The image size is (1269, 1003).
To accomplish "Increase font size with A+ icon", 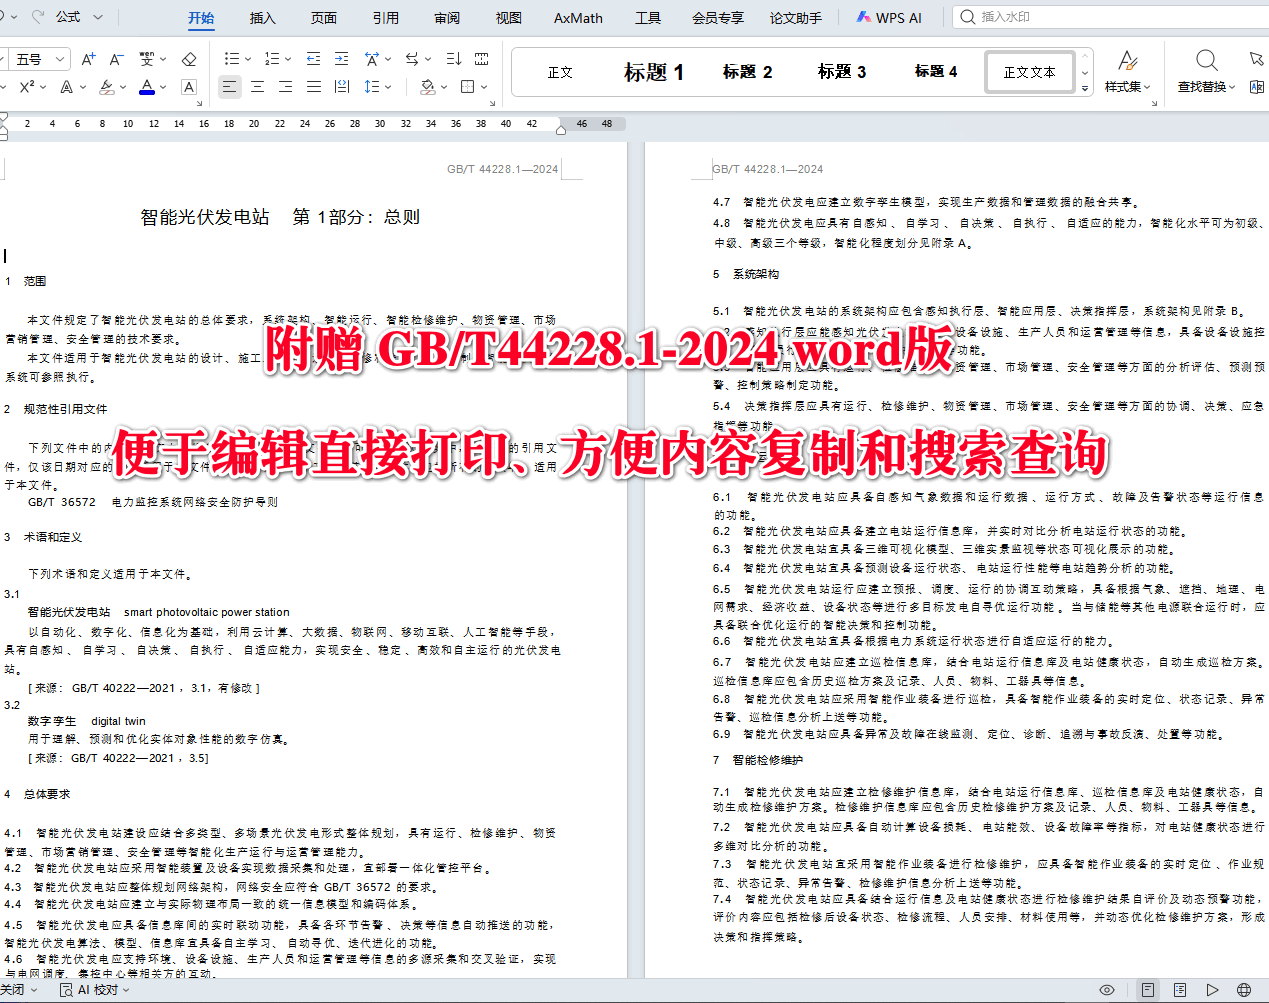I will [x=88, y=59].
